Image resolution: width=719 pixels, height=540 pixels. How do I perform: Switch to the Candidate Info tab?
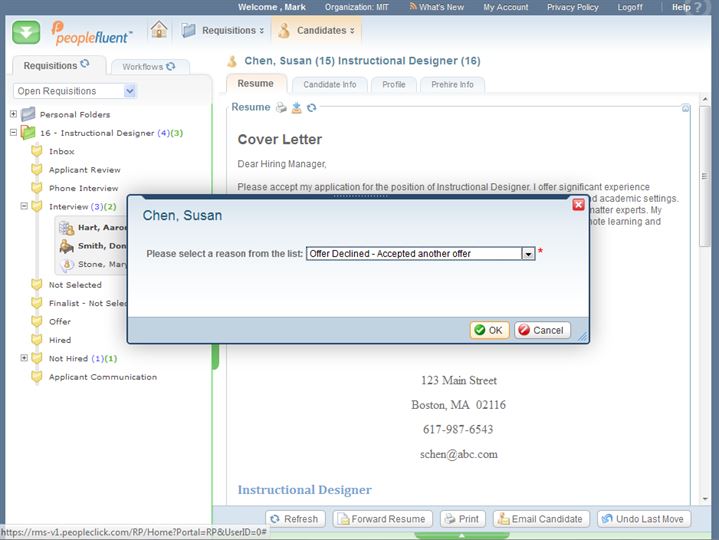[x=329, y=84]
